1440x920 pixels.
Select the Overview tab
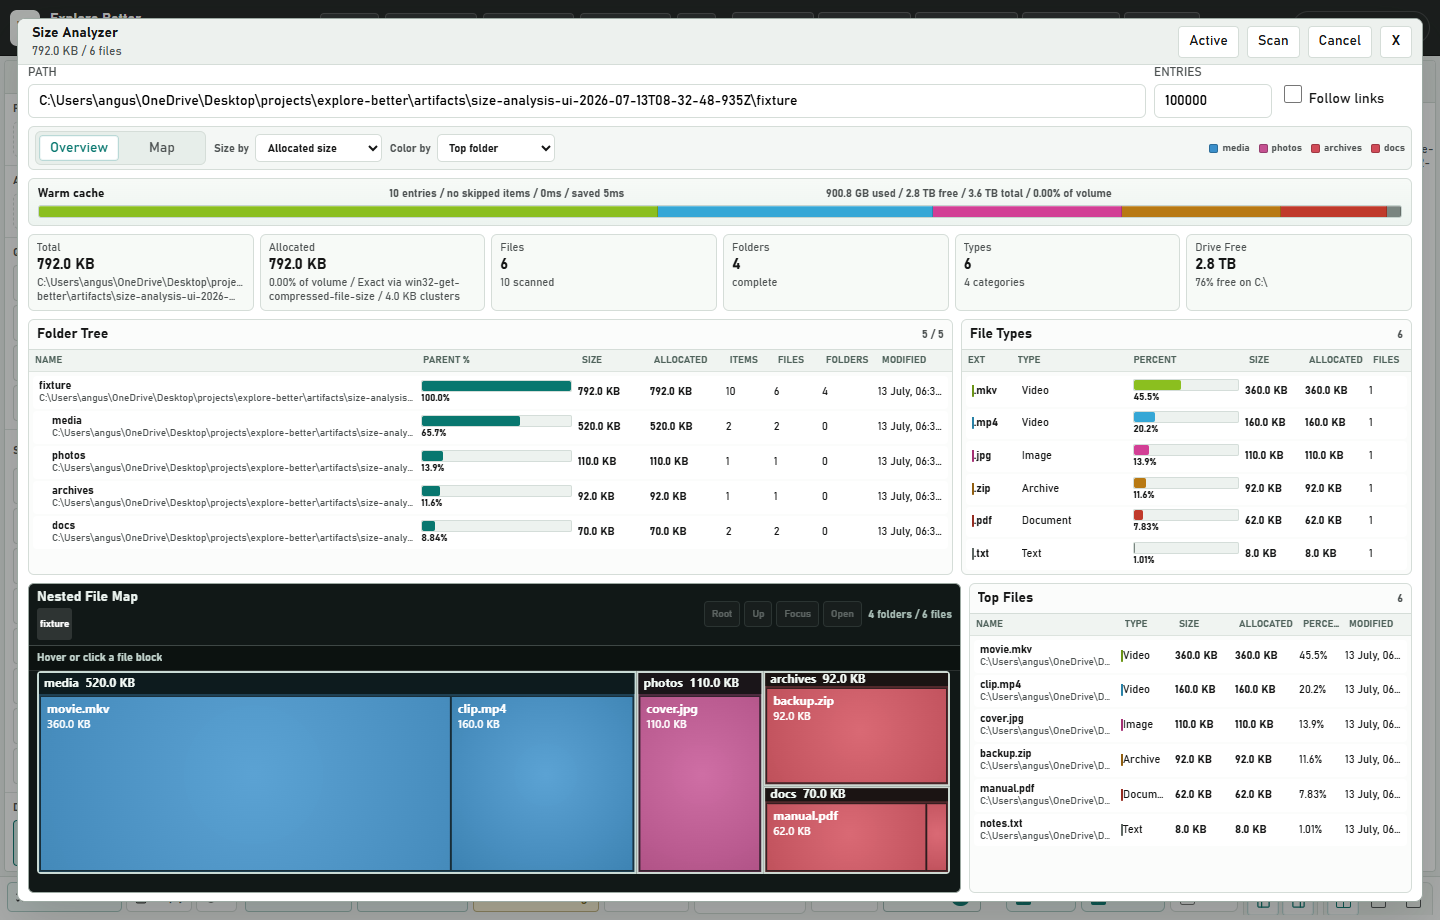(79, 148)
